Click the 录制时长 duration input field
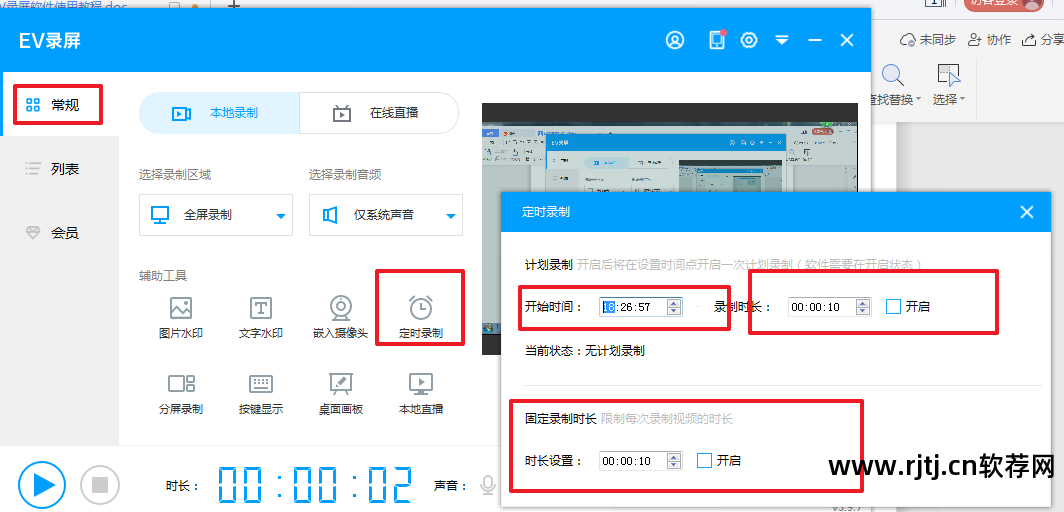Image resolution: width=1064 pixels, height=512 pixels. pos(829,307)
